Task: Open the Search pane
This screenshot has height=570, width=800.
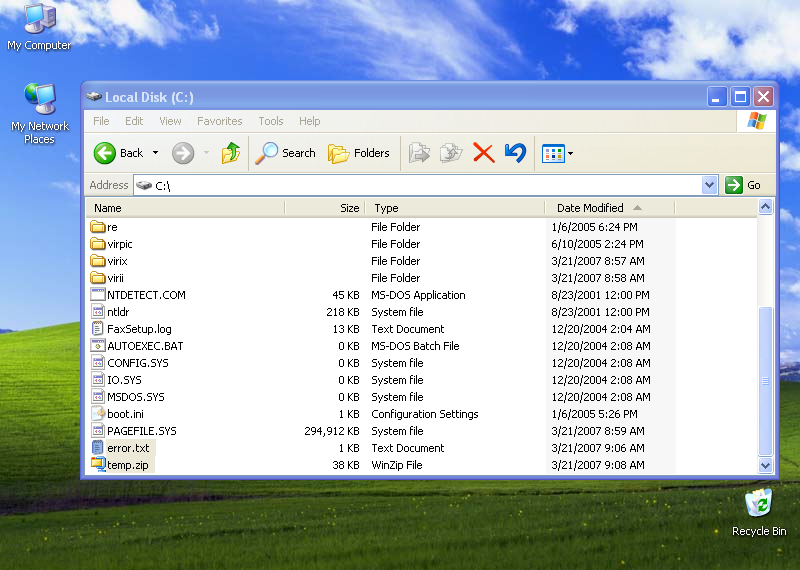Action: tap(286, 153)
